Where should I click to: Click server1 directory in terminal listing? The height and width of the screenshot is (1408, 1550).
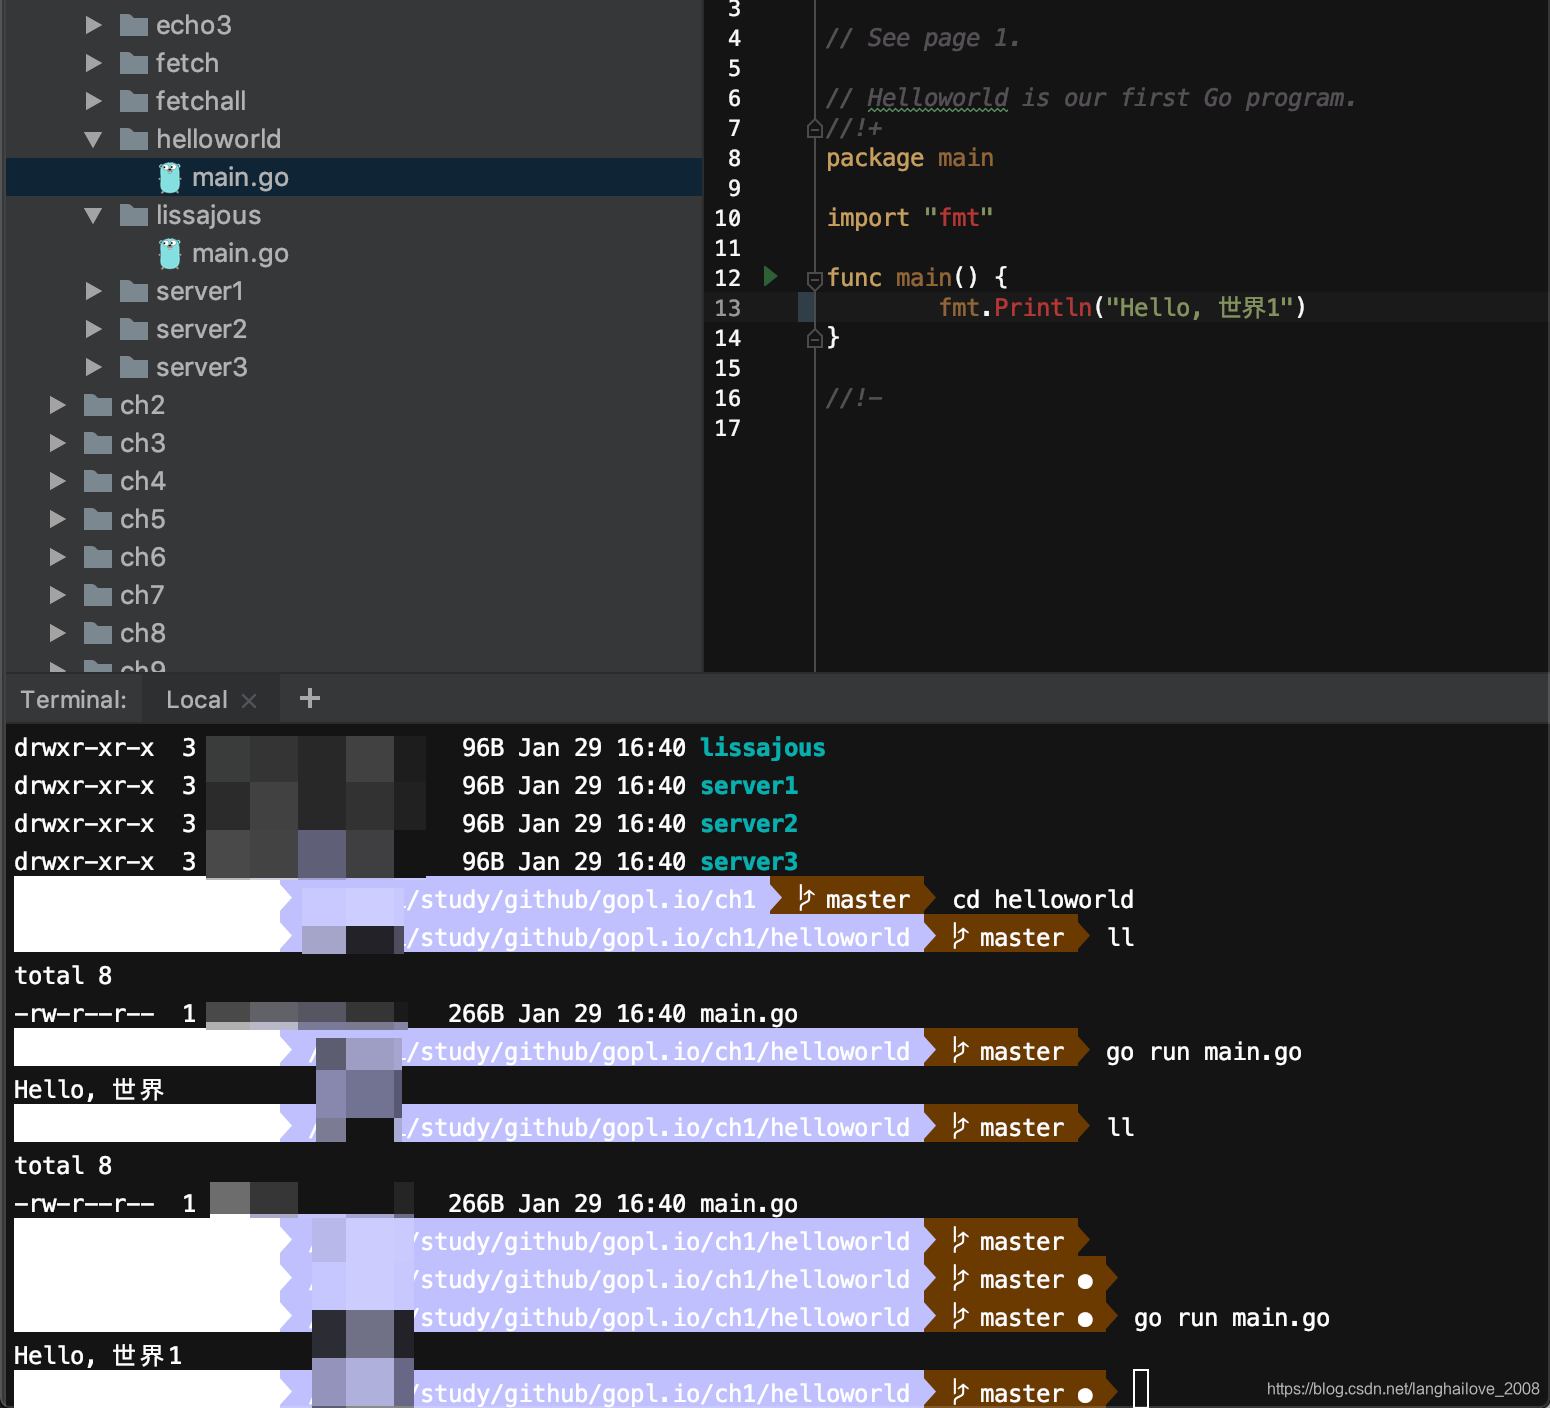(749, 785)
